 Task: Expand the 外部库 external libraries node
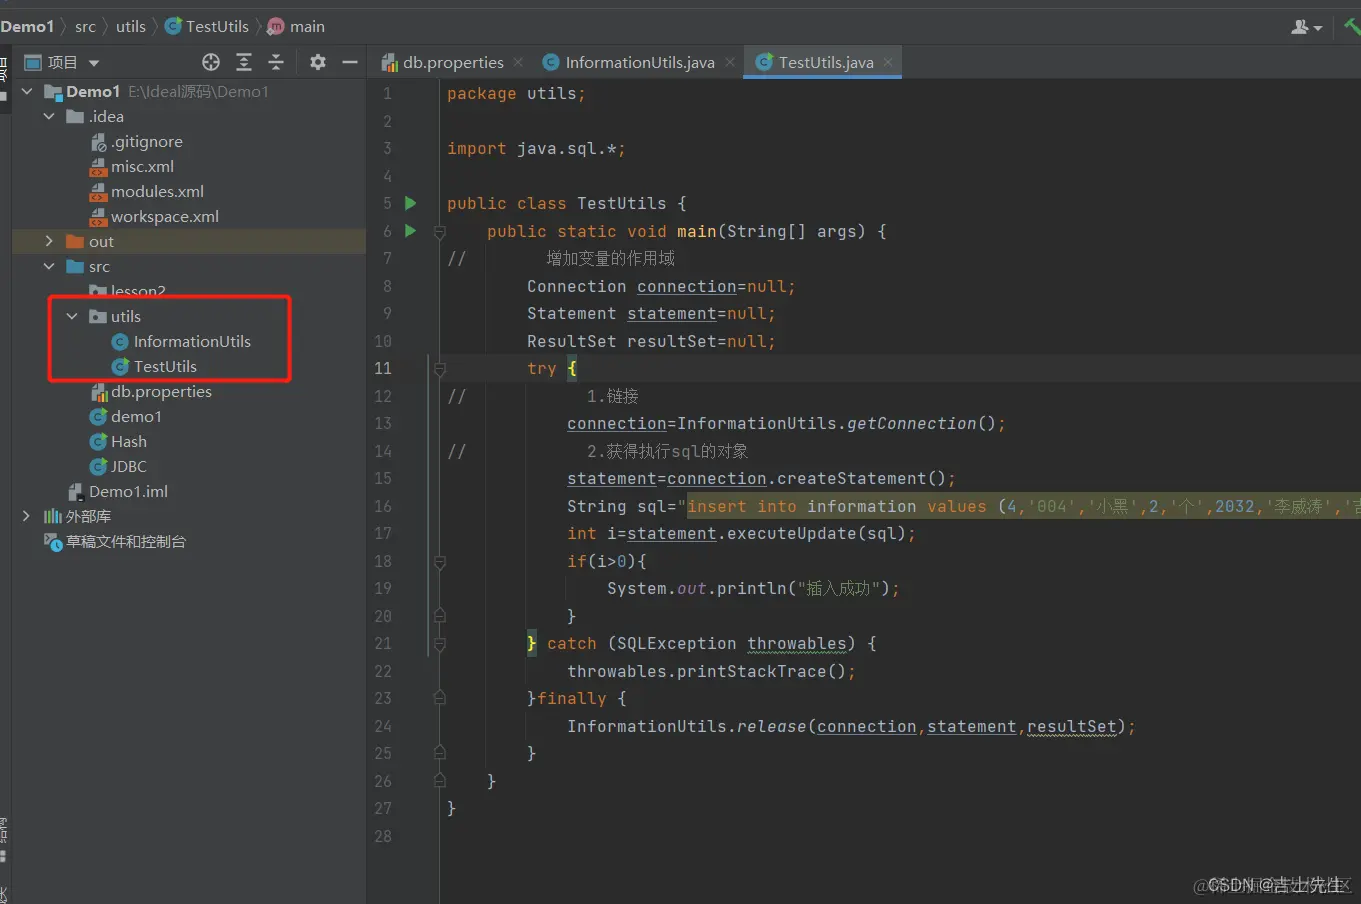point(27,516)
